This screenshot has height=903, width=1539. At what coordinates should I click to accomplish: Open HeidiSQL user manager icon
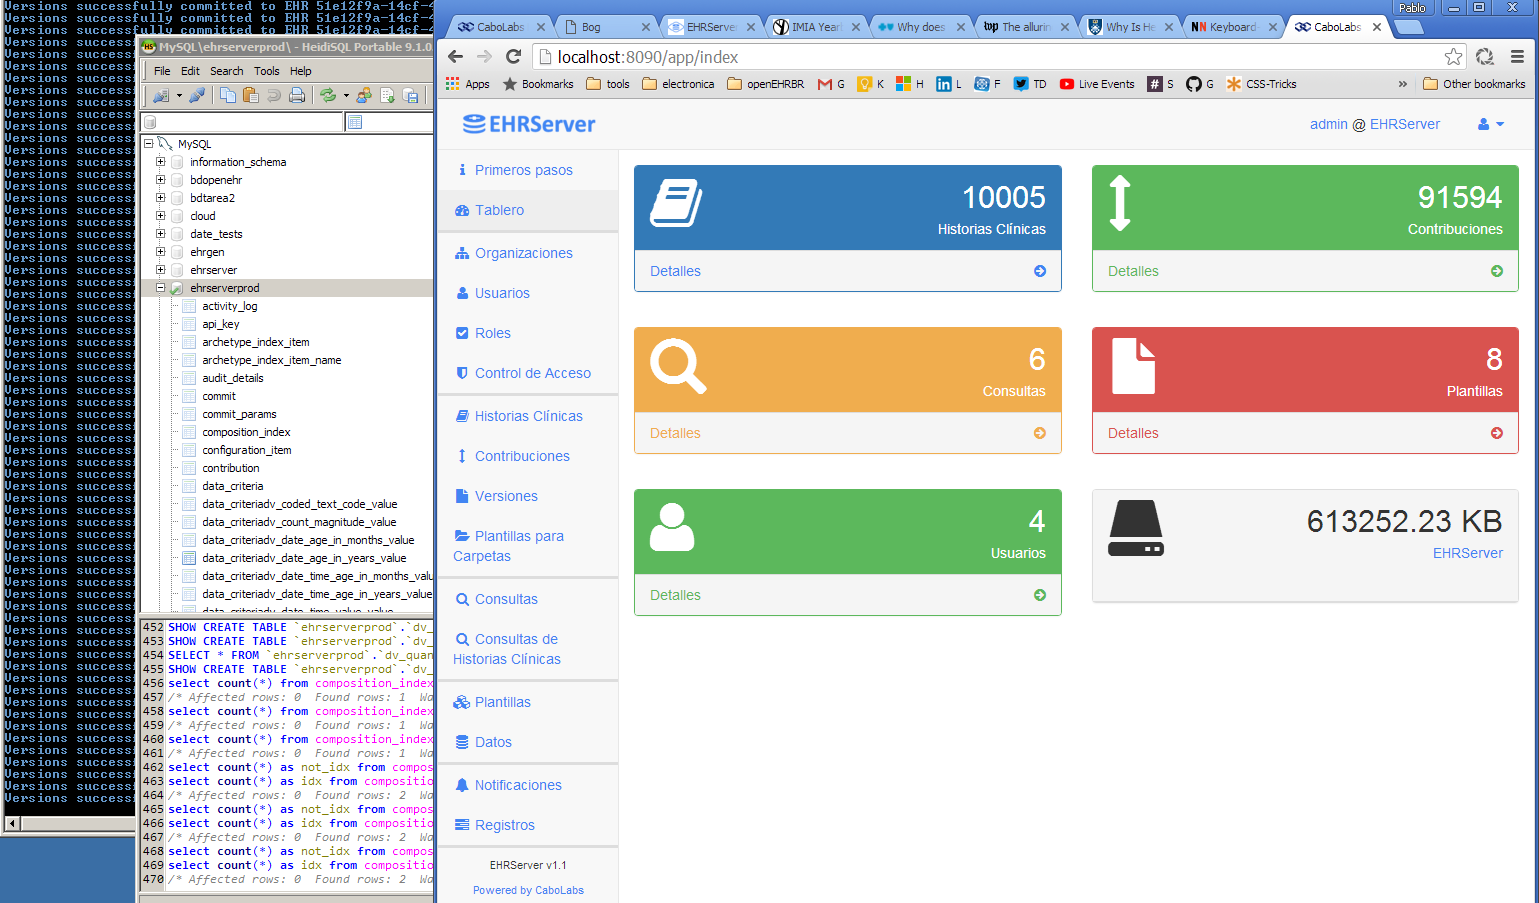pos(364,95)
